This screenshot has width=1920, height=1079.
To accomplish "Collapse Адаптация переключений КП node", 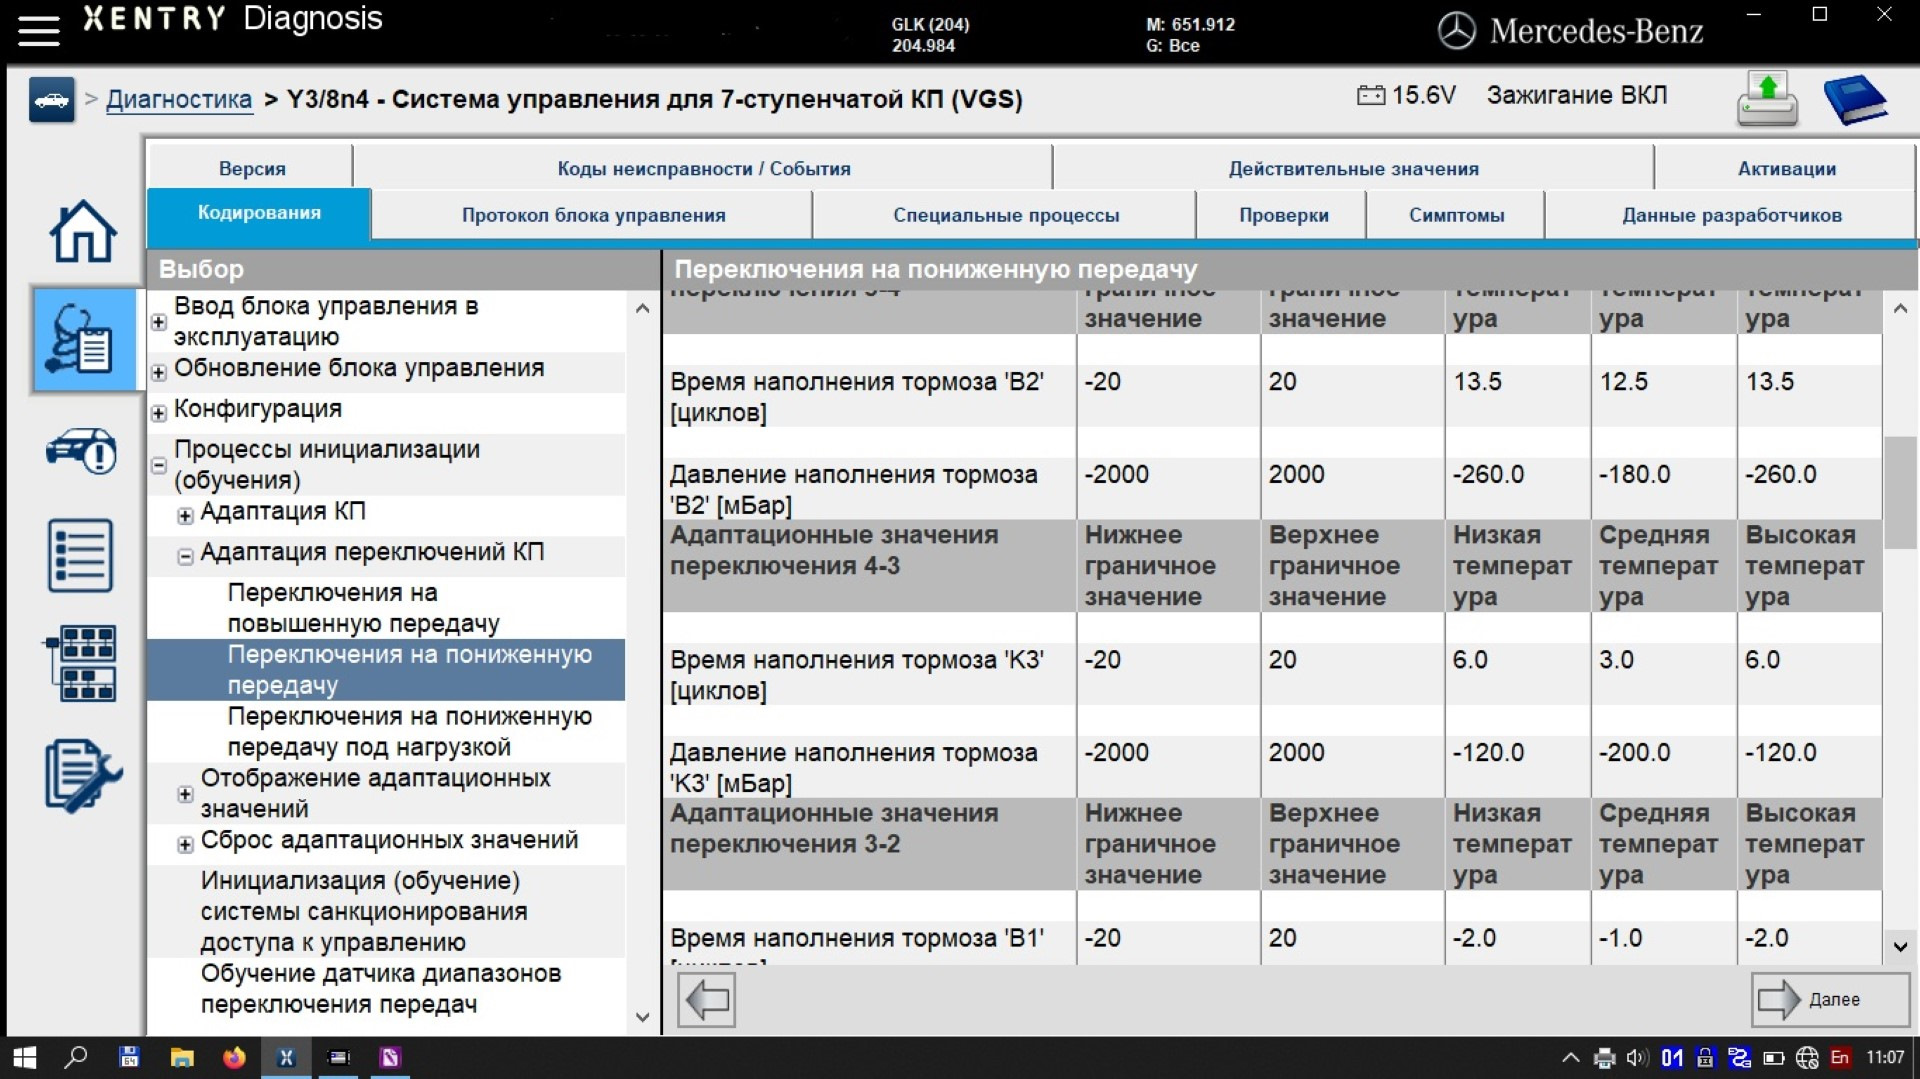I will [x=185, y=557].
